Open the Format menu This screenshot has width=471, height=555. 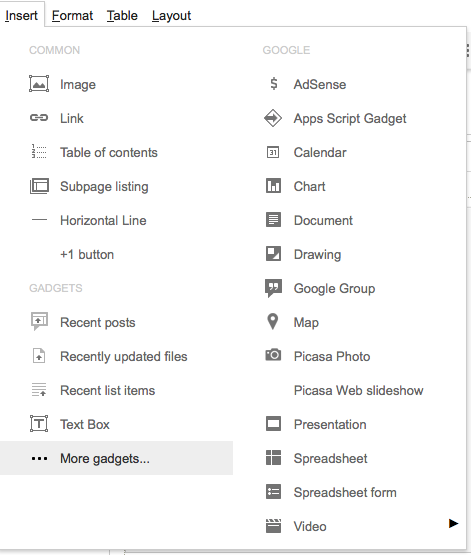pos(72,16)
